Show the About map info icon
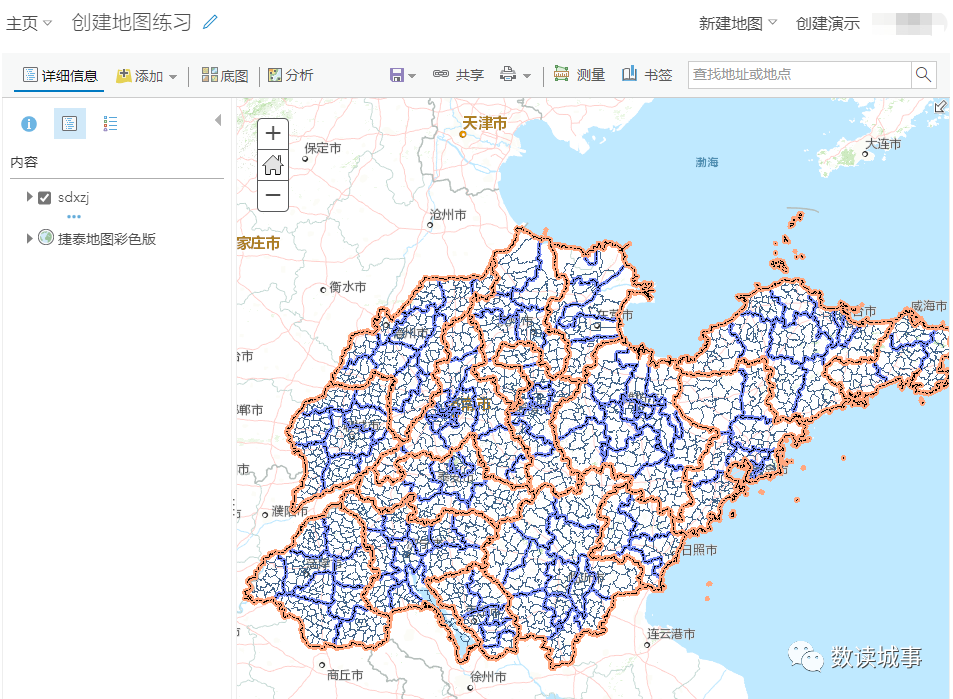Viewport: 953px width, 699px height. point(29,124)
